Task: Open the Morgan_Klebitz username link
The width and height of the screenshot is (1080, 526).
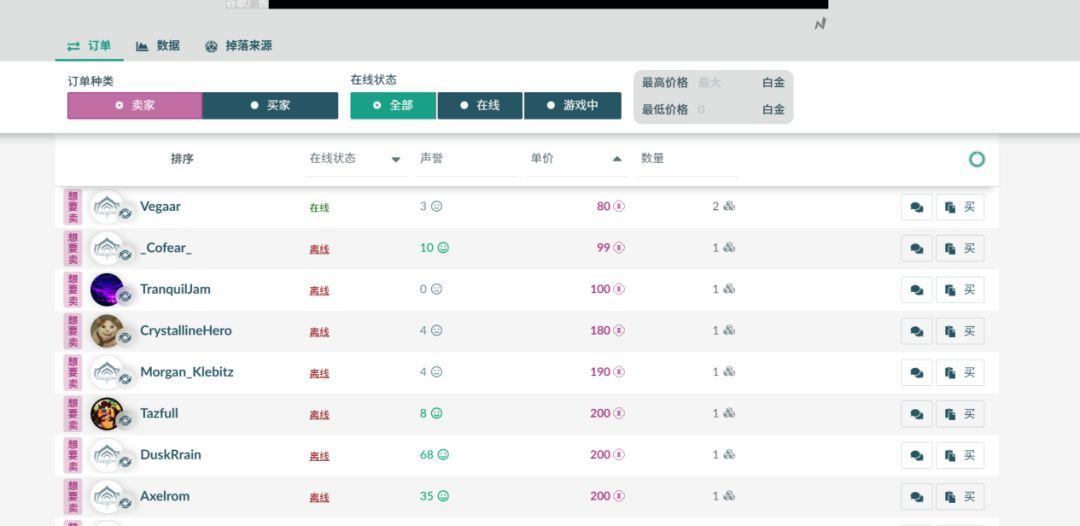Action: 187,372
